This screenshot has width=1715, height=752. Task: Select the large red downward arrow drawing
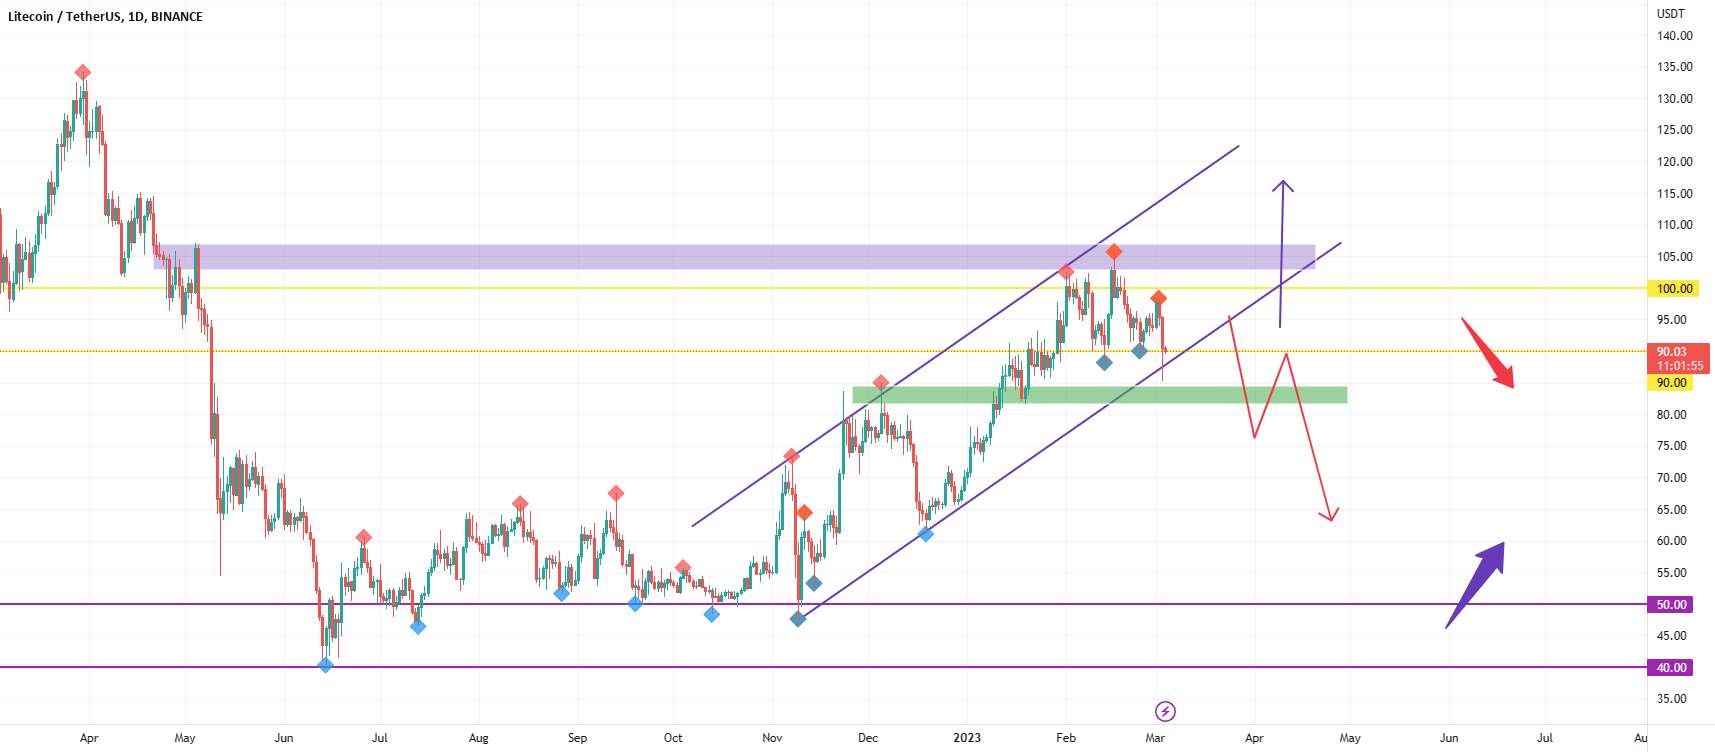coord(1488,353)
